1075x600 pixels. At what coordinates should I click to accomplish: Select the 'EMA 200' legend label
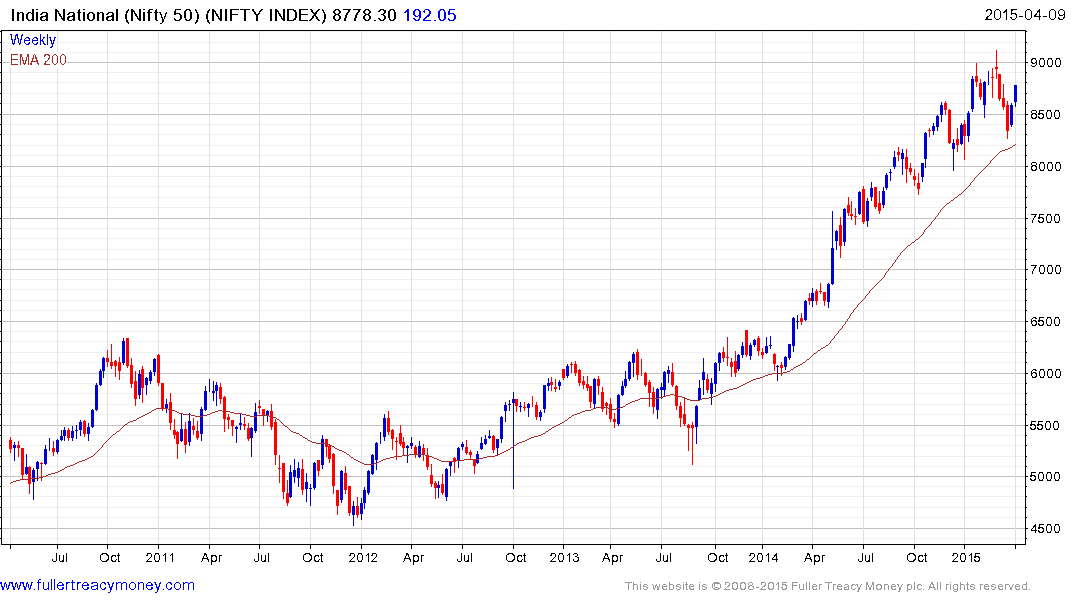(x=38, y=60)
